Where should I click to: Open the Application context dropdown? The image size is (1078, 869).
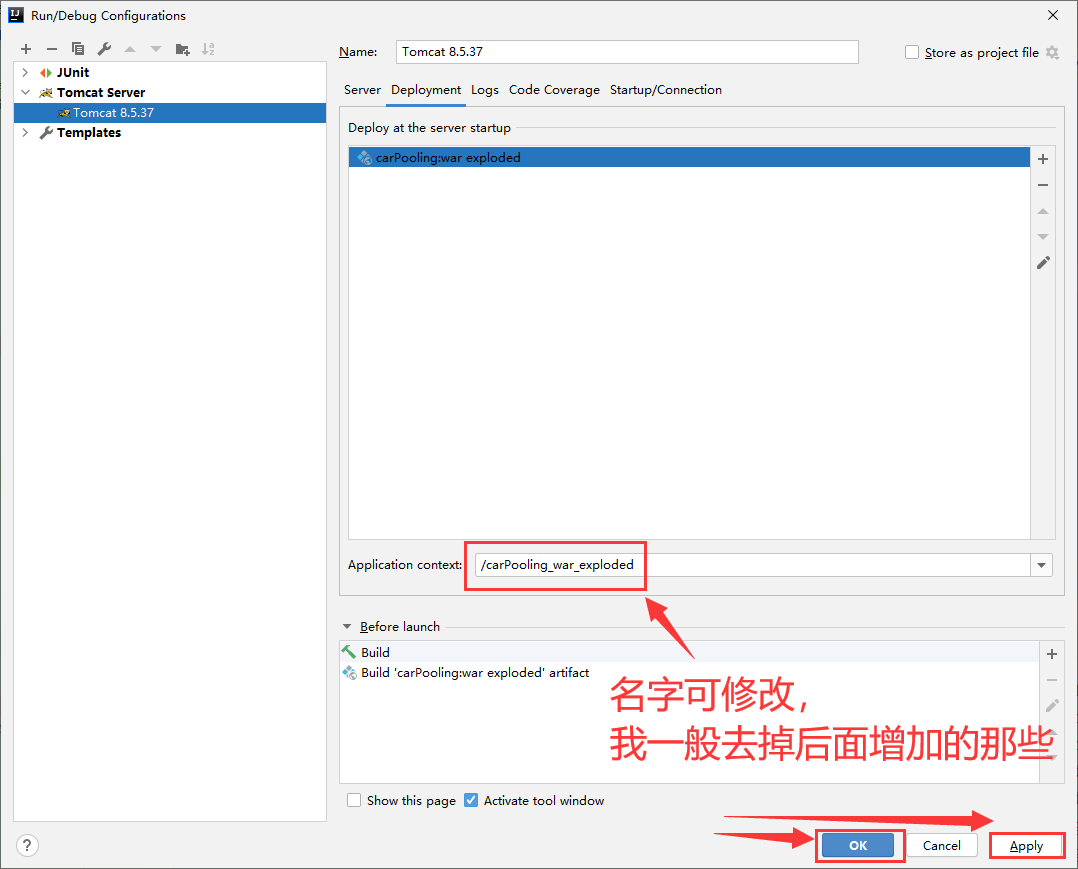click(x=1040, y=565)
